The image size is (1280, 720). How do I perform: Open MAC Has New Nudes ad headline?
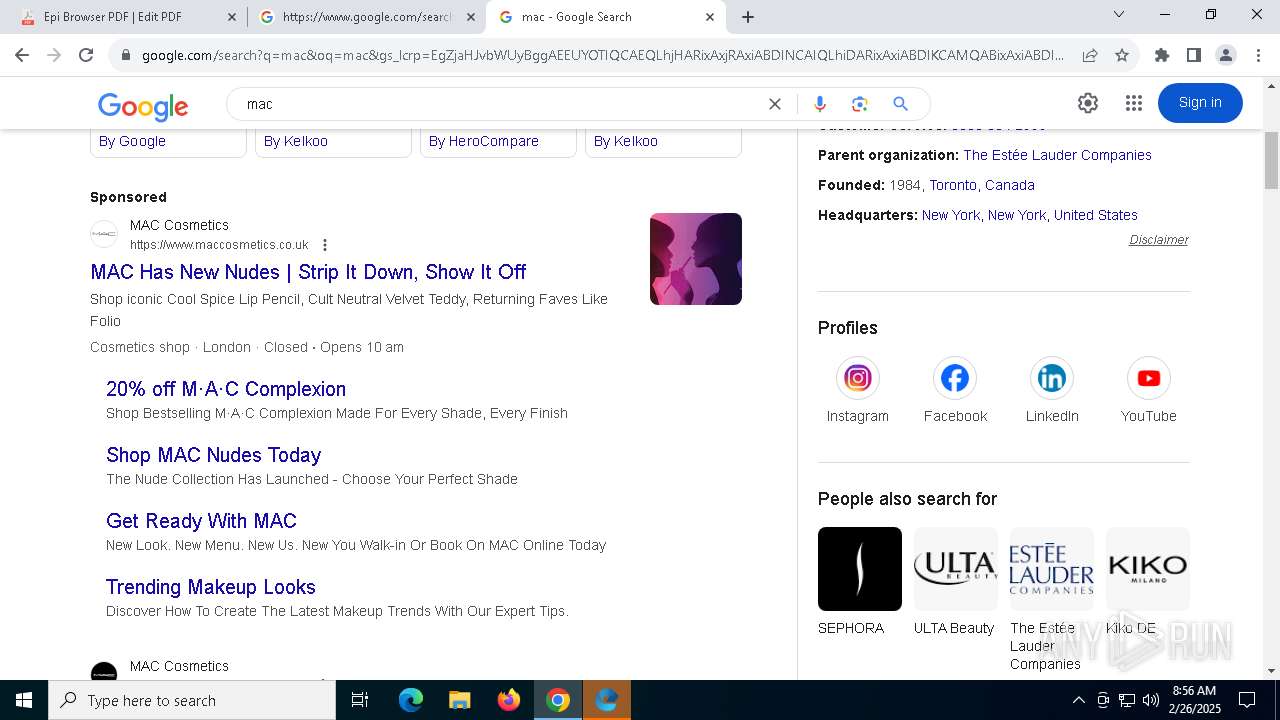(x=308, y=272)
